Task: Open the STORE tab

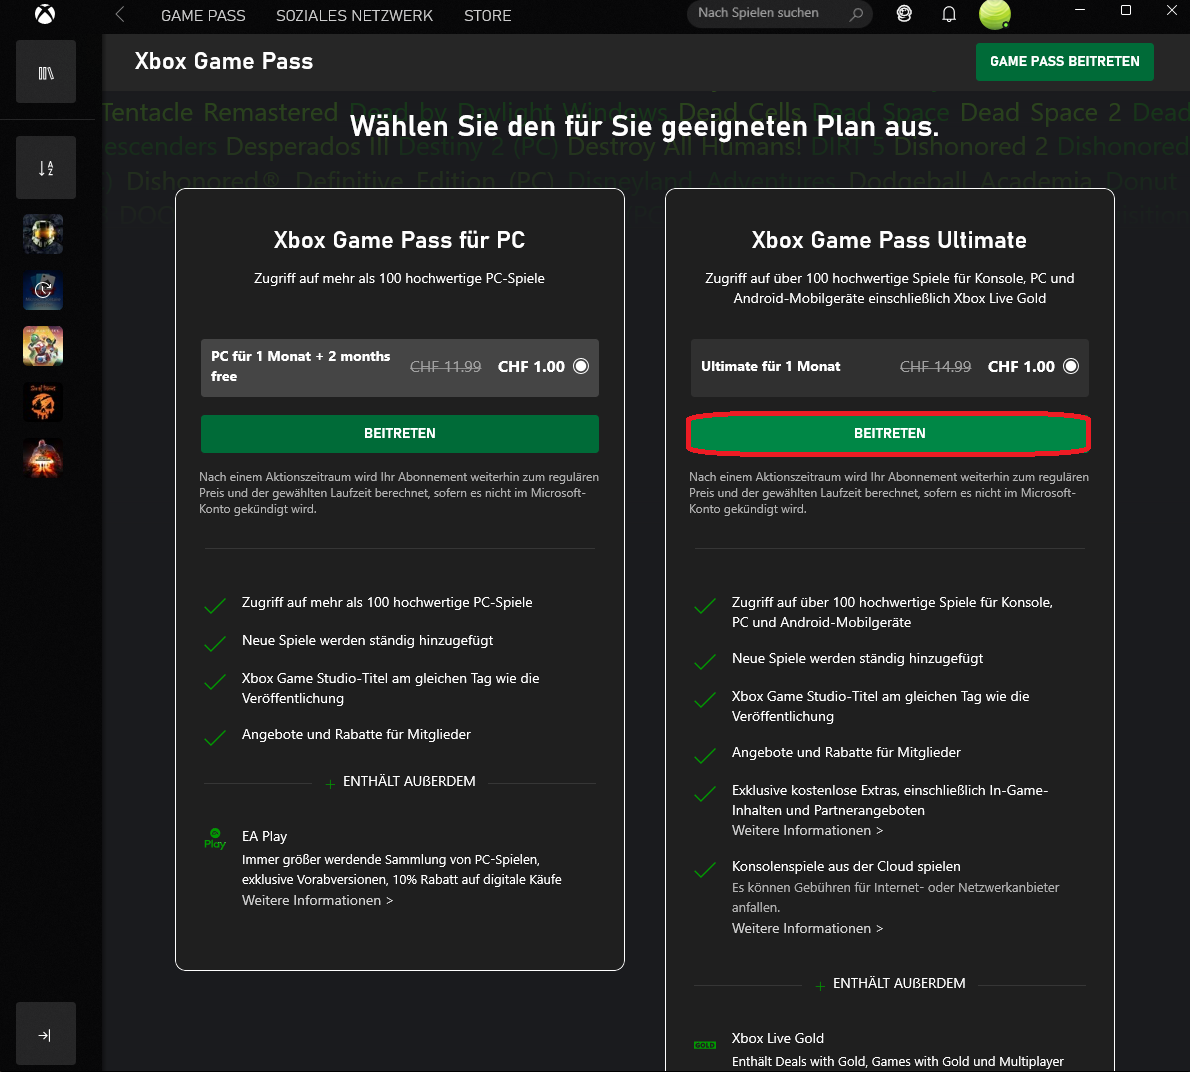Action: [487, 16]
